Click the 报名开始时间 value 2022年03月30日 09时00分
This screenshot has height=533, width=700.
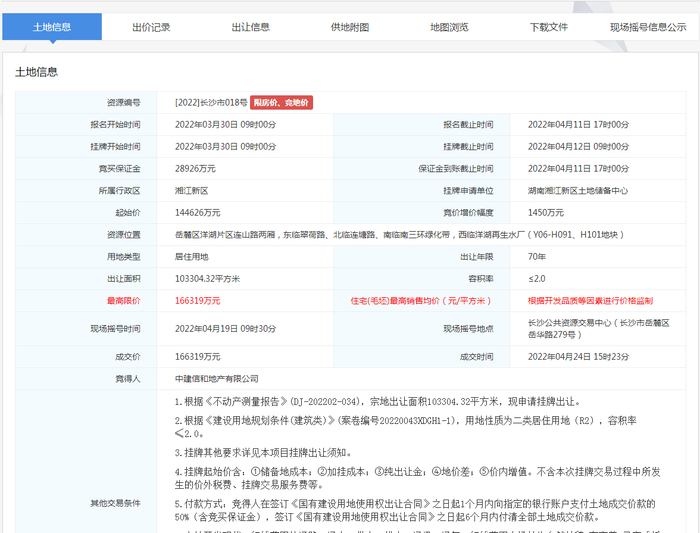[225, 125]
